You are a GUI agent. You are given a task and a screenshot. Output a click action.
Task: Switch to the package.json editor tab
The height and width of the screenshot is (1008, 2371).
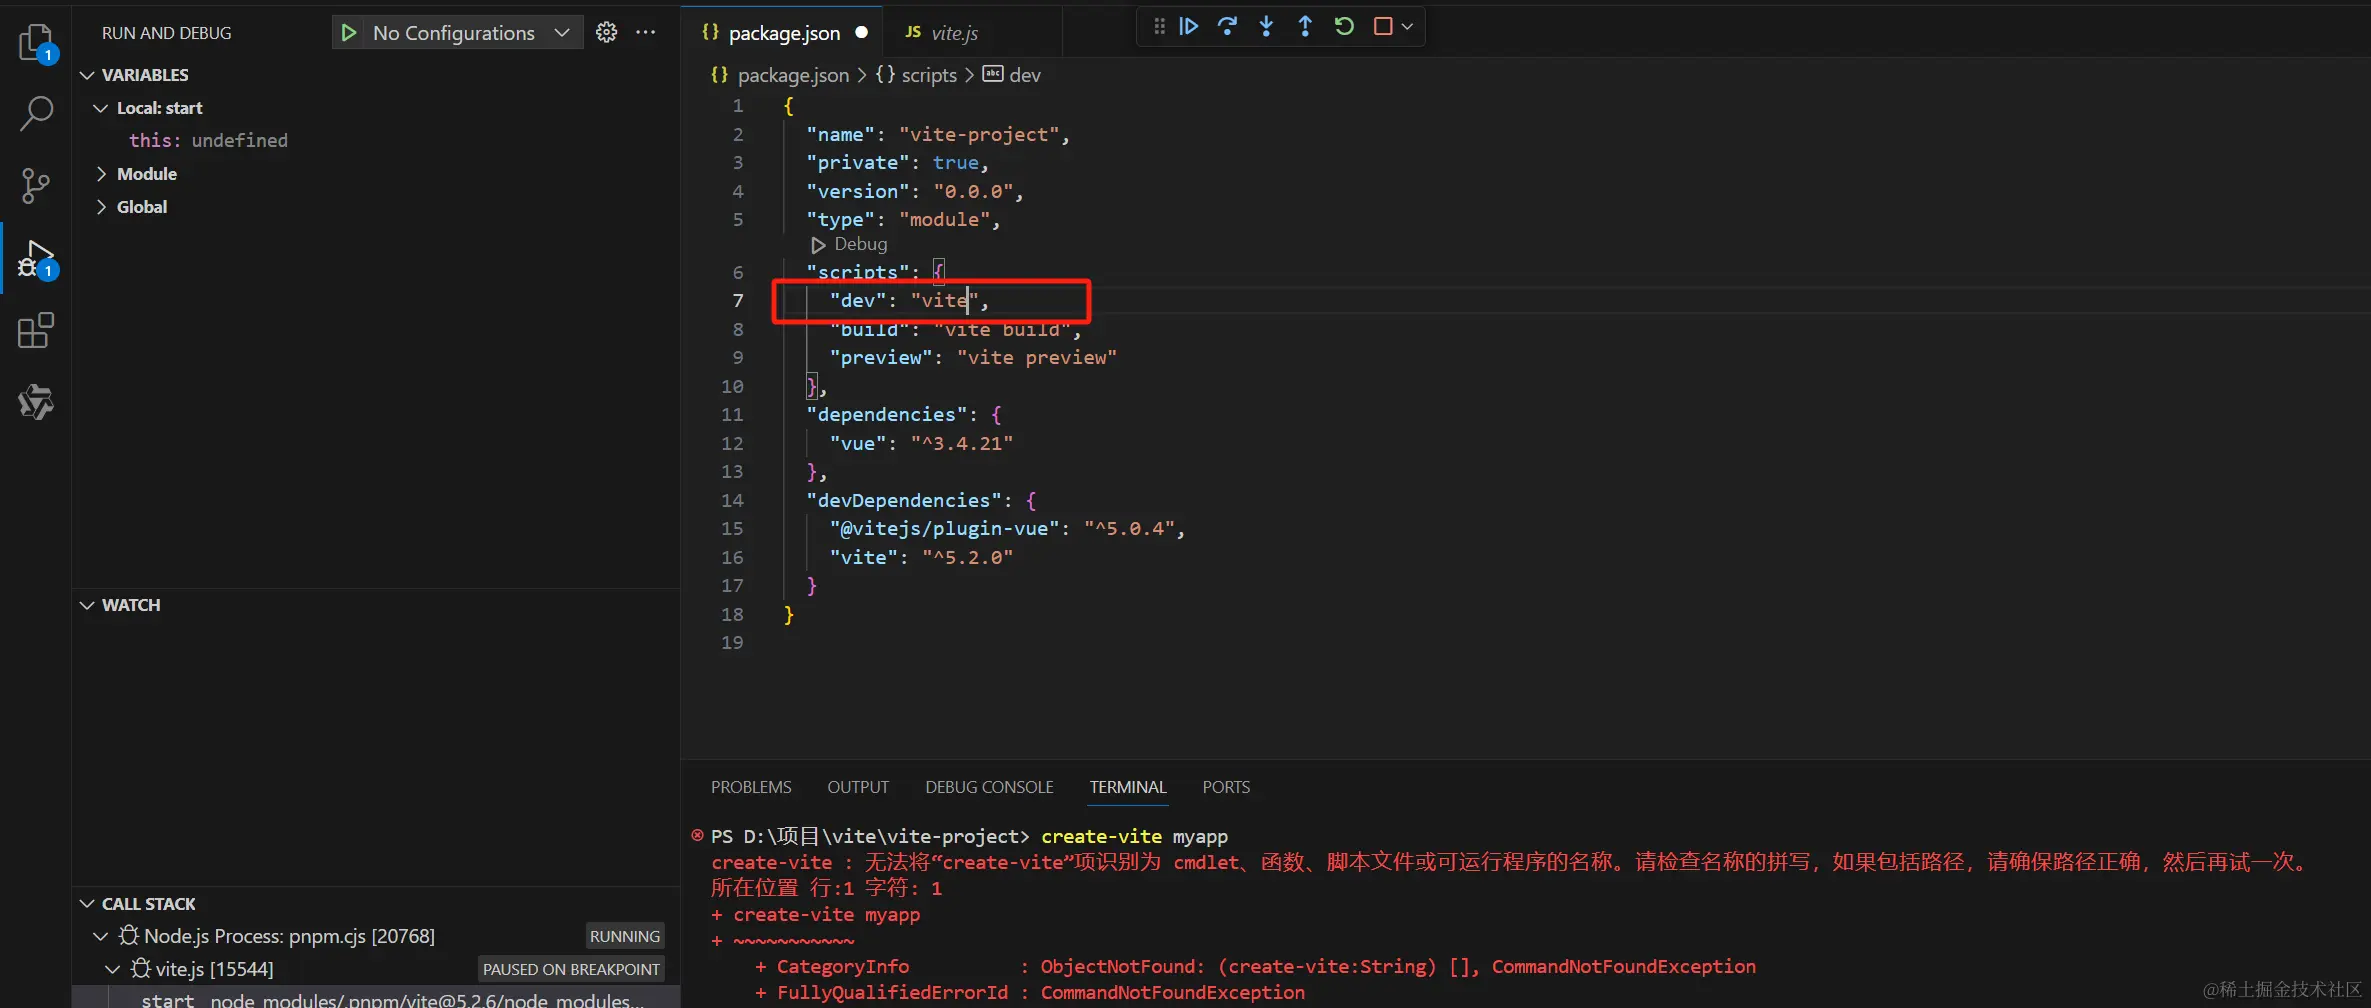(x=784, y=33)
